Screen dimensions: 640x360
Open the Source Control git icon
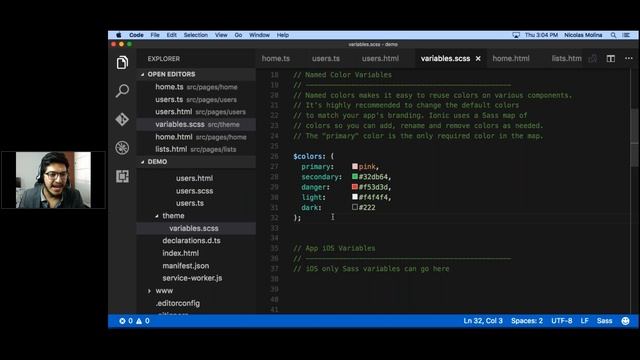pyautogui.click(x=122, y=119)
